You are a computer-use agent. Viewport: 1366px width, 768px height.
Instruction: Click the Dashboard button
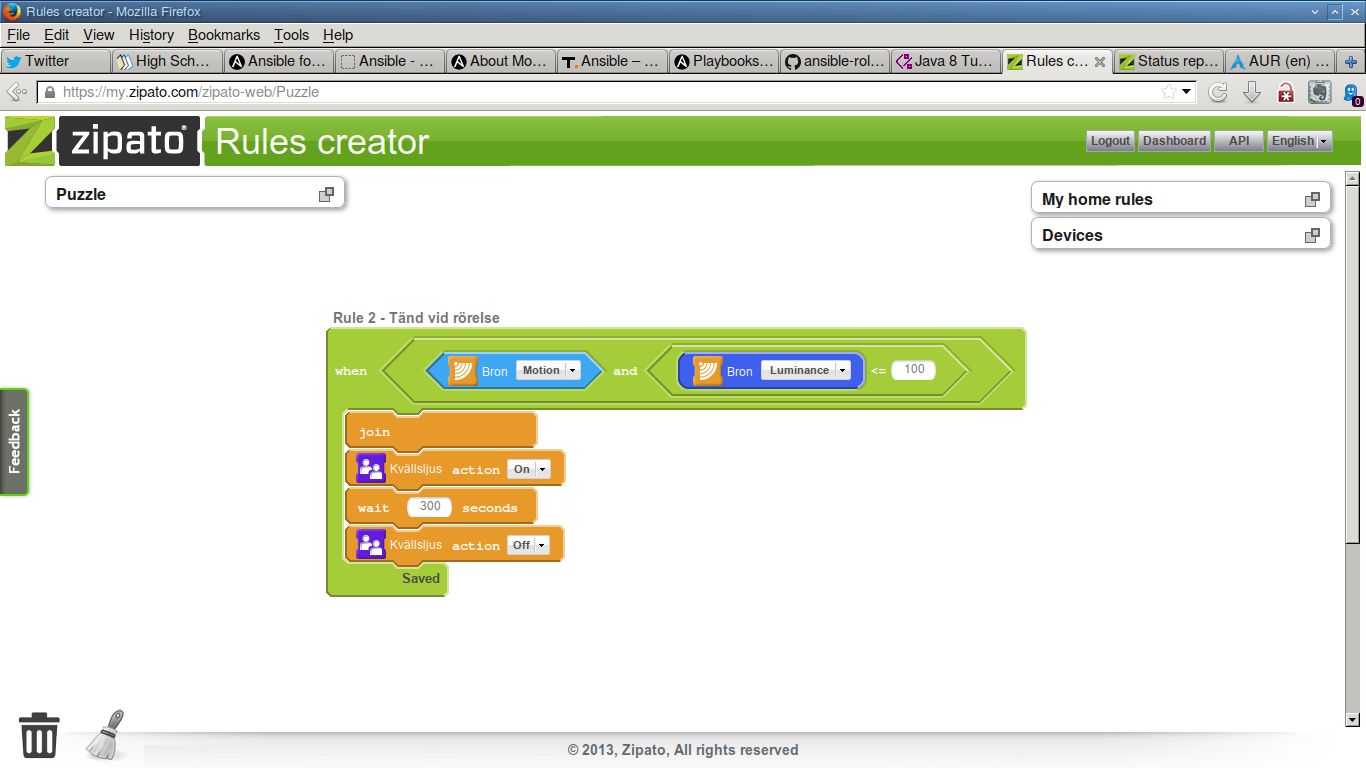pyautogui.click(x=1174, y=141)
